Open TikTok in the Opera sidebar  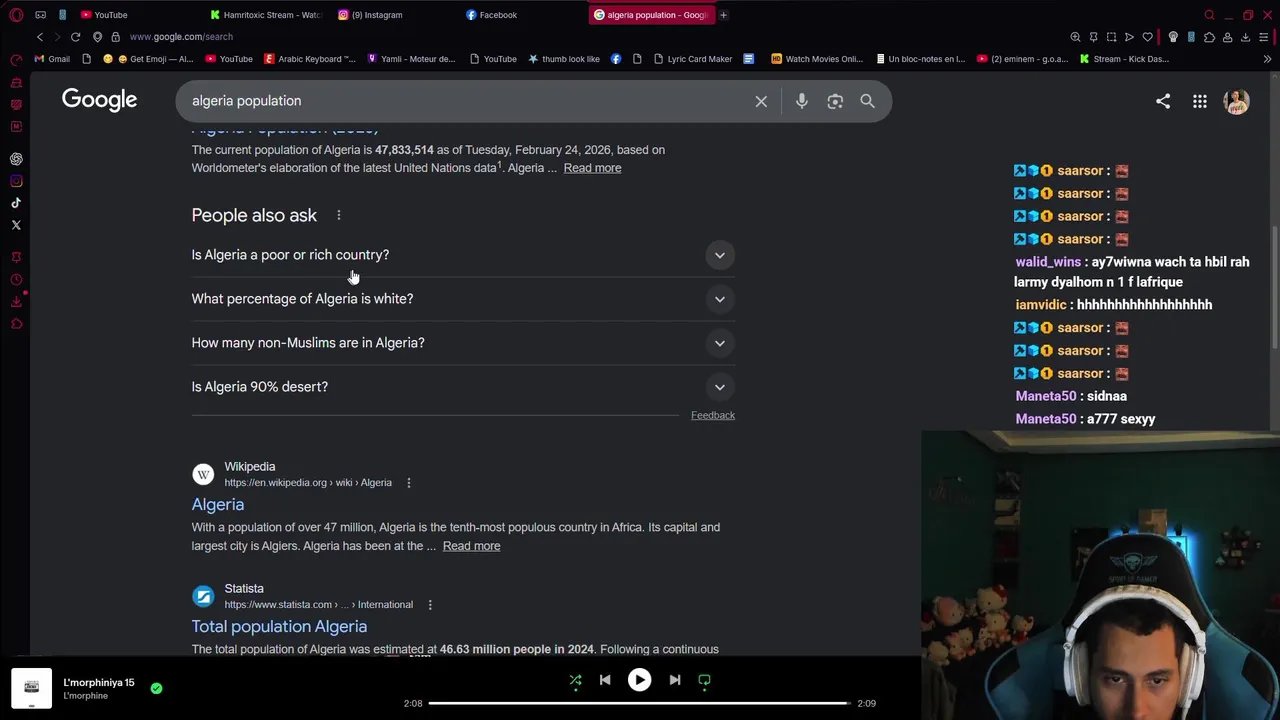coord(16,203)
